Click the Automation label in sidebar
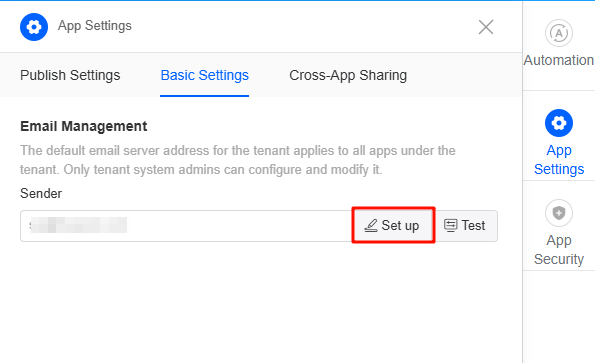Image resolution: width=595 pixels, height=363 pixels. coord(559,60)
